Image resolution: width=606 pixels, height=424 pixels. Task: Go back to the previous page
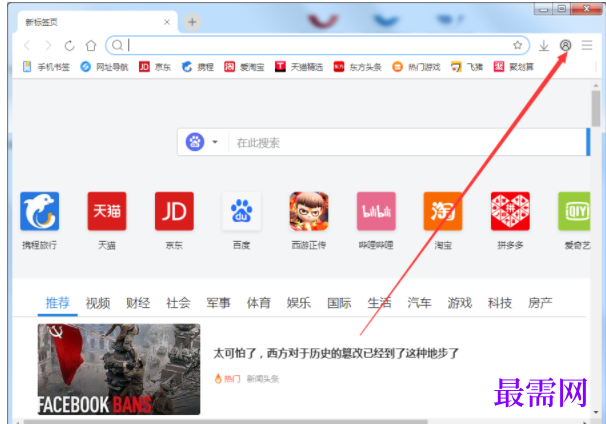[27, 46]
